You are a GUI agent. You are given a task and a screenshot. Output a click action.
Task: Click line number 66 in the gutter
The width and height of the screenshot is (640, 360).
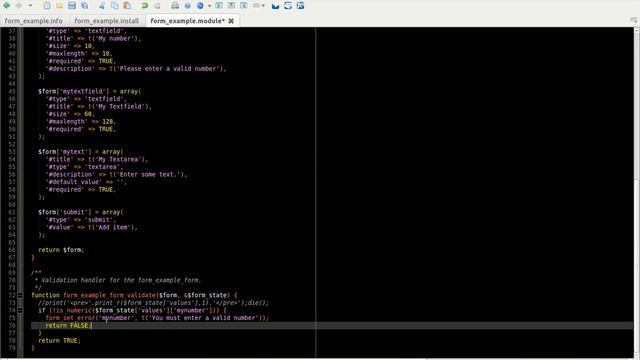click(12, 250)
